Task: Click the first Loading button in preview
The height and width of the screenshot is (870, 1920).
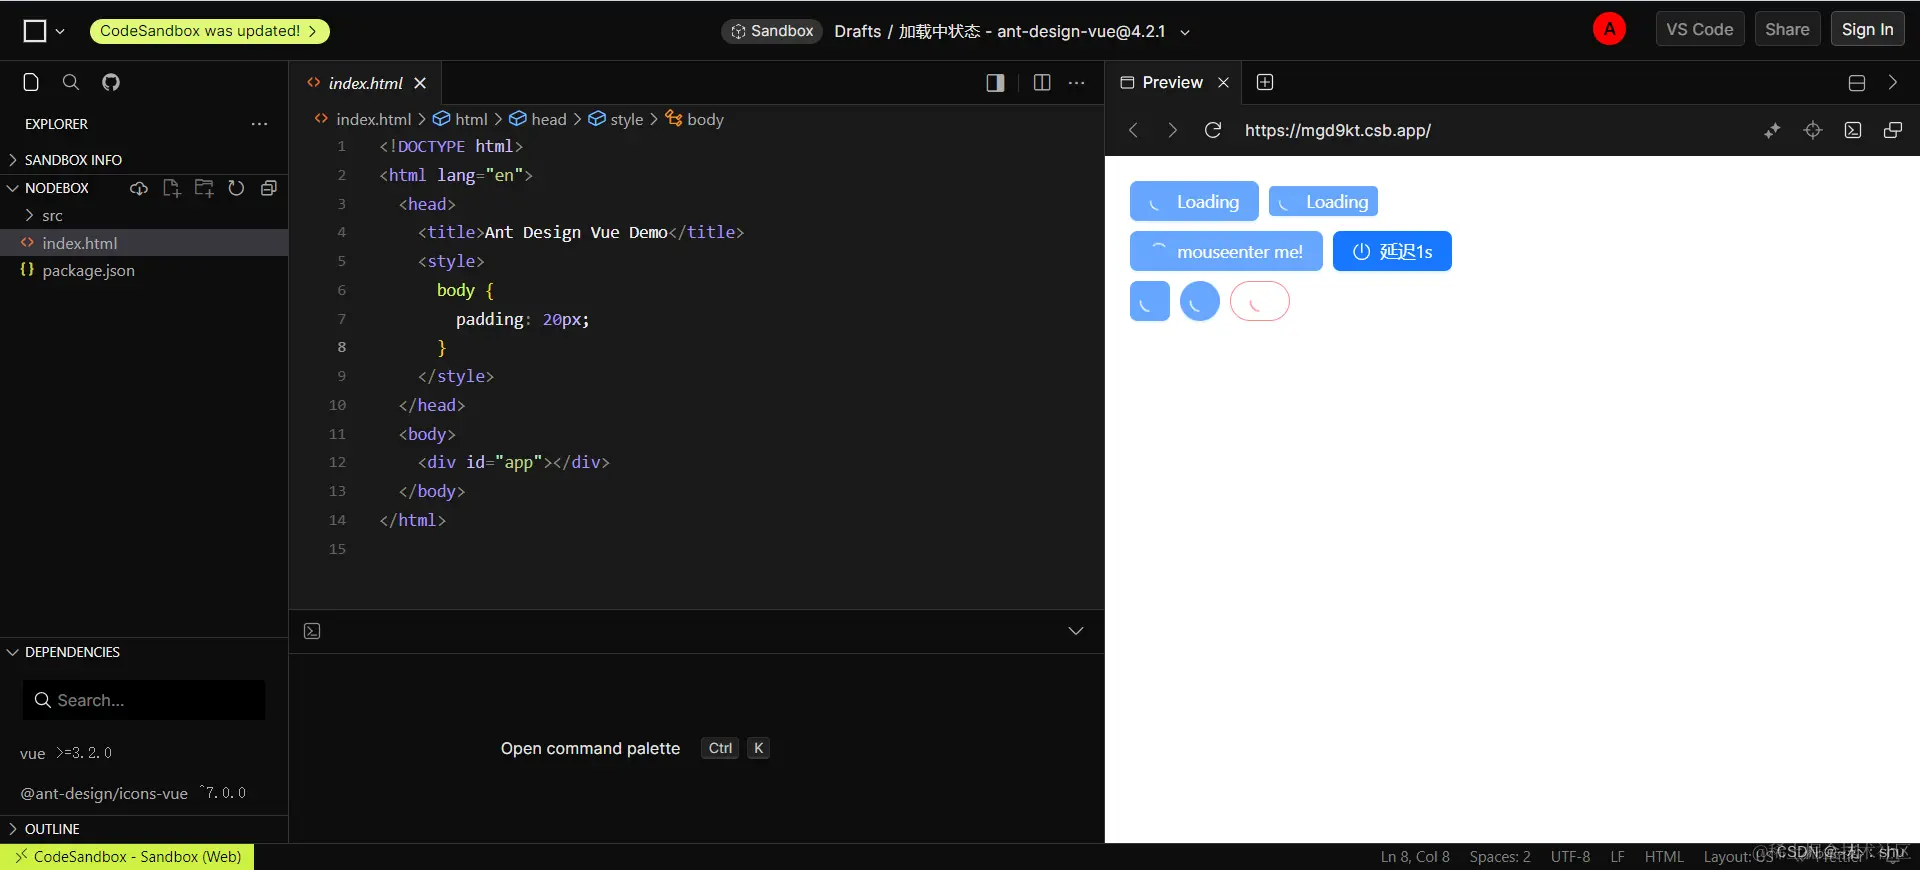Action: coord(1194,201)
